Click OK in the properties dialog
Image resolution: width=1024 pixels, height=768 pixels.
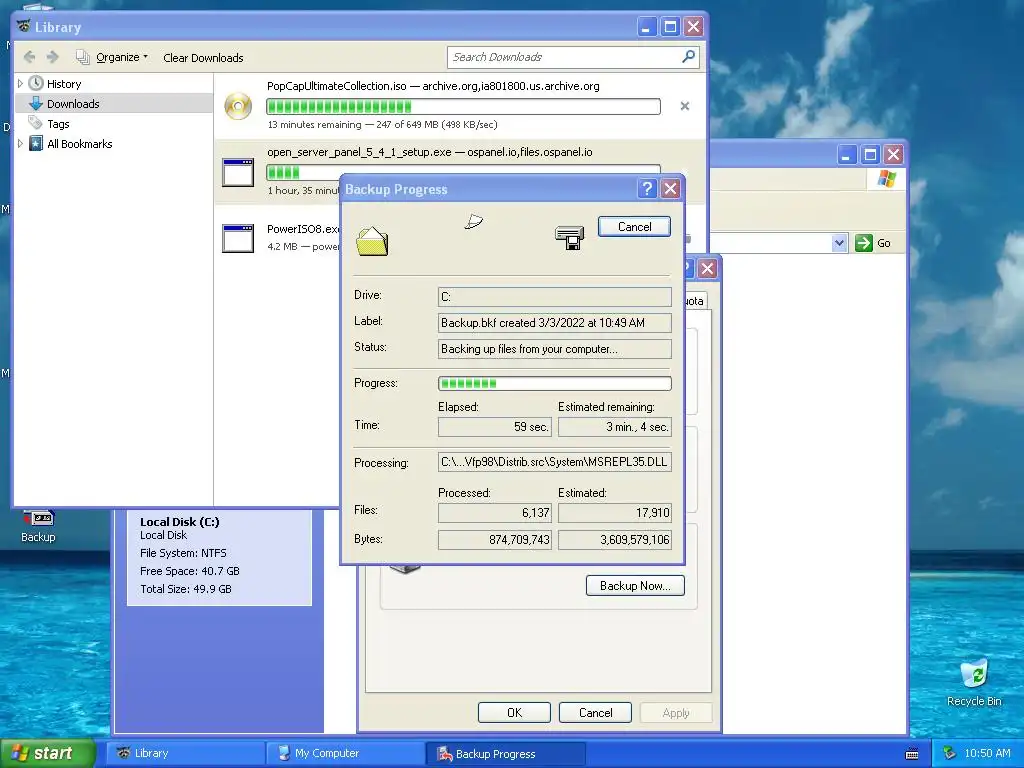(514, 712)
